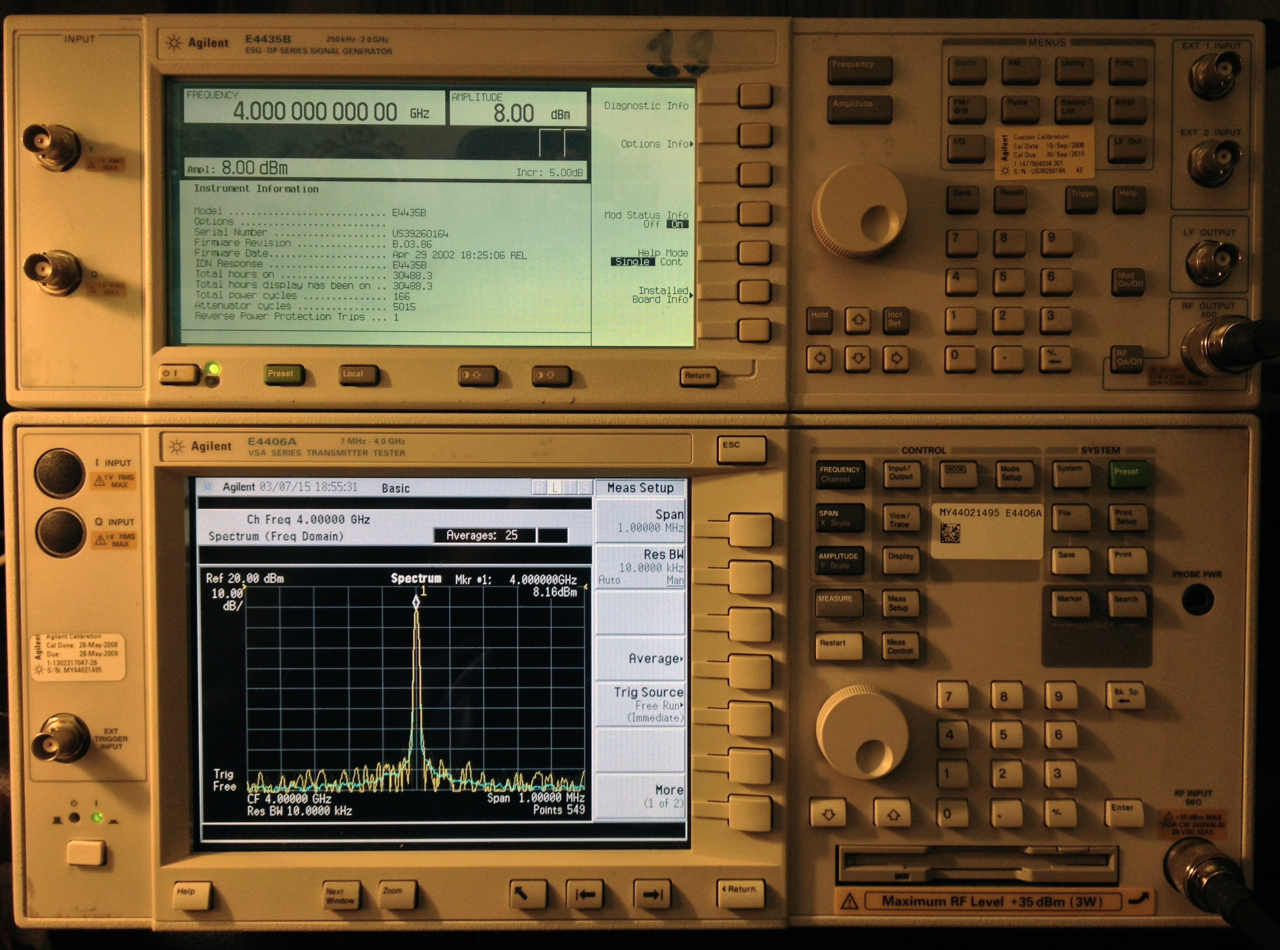
Task: Push the Incr Set key on E4435B
Action: click(x=895, y=320)
